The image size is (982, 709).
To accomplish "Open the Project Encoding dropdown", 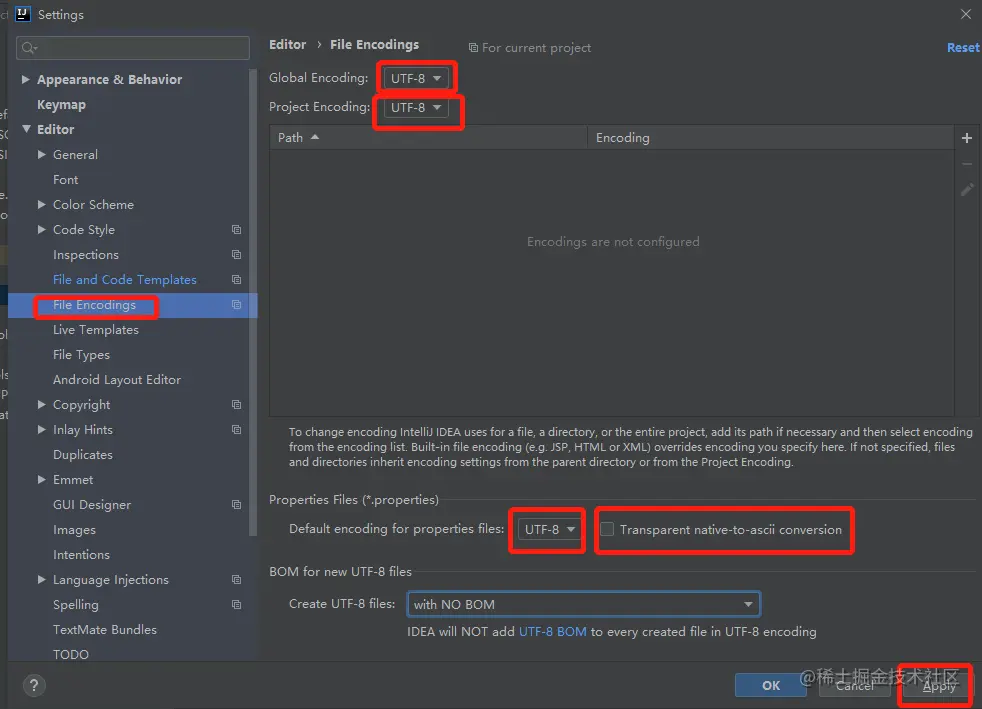I will click(x=416, y=107).
